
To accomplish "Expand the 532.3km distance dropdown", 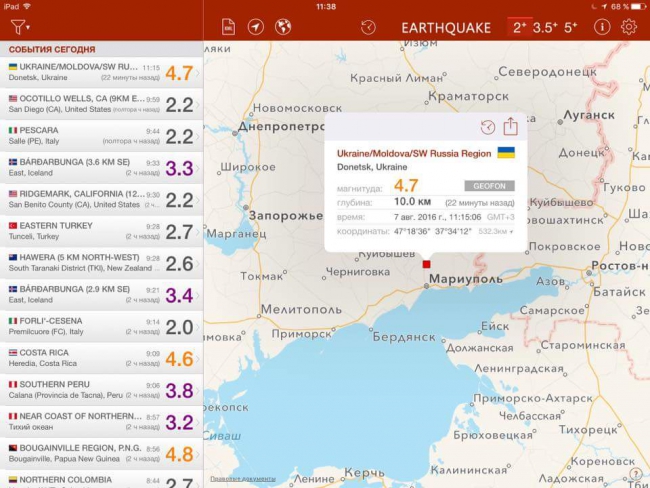I will pyautogui.click(x=496, y=231).
